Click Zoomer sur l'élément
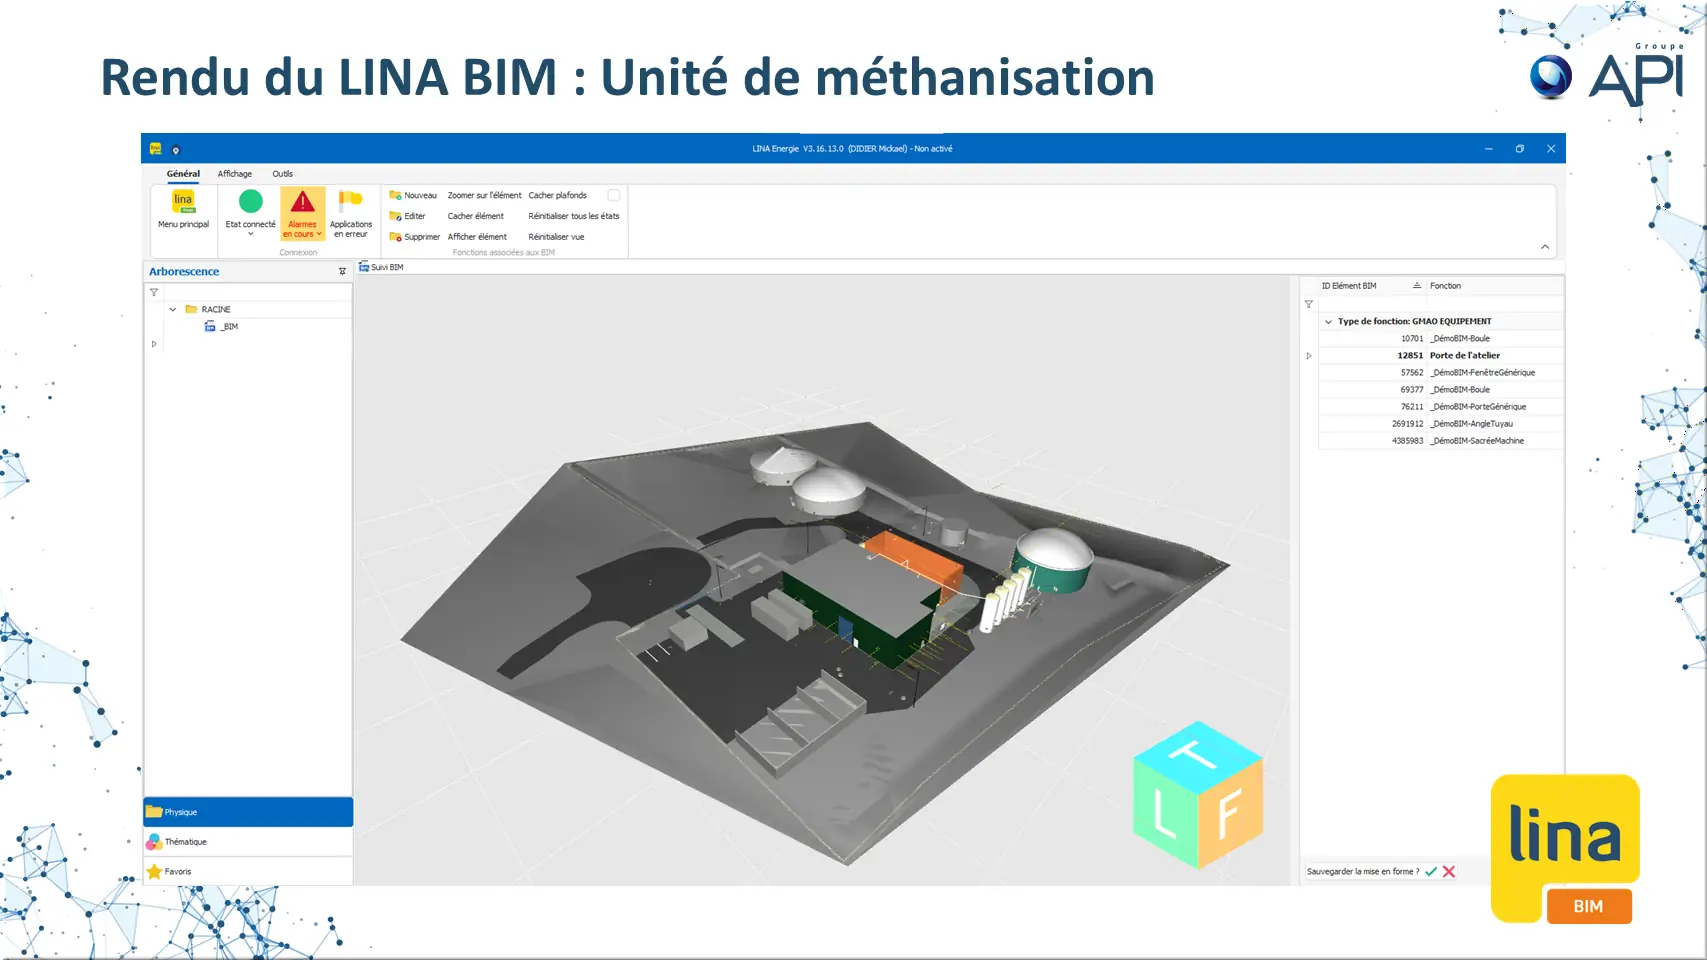This screenshot has width=1707, height=960. click(x=484, y=195)
